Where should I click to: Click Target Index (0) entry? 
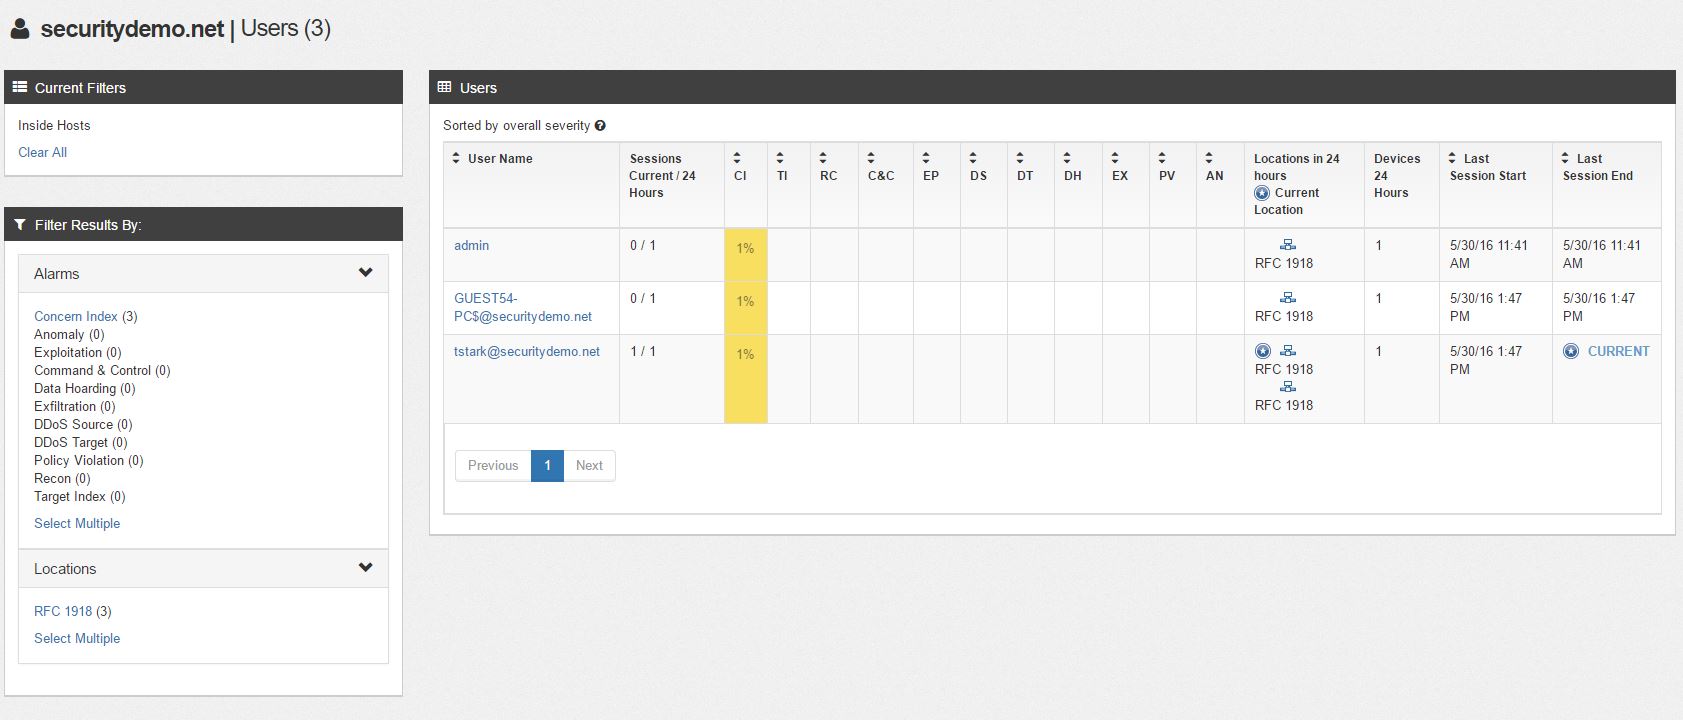click(x=80, y=496)
